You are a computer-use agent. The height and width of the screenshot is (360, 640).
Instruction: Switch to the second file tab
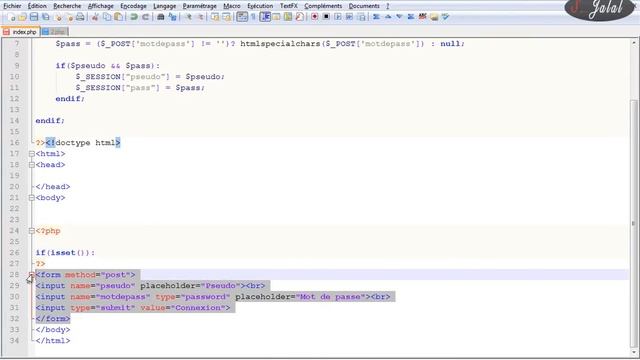click(x=54, y=31)
